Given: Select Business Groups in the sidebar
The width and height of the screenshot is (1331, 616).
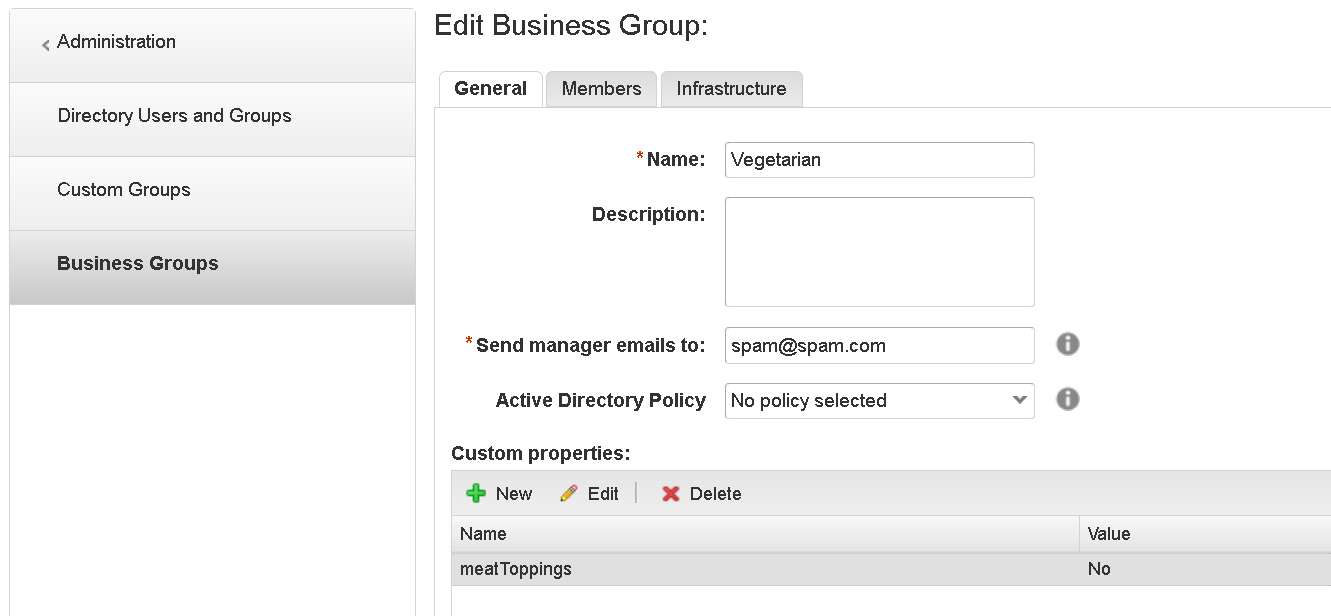Looking at the screenshot, I should 138,263.
